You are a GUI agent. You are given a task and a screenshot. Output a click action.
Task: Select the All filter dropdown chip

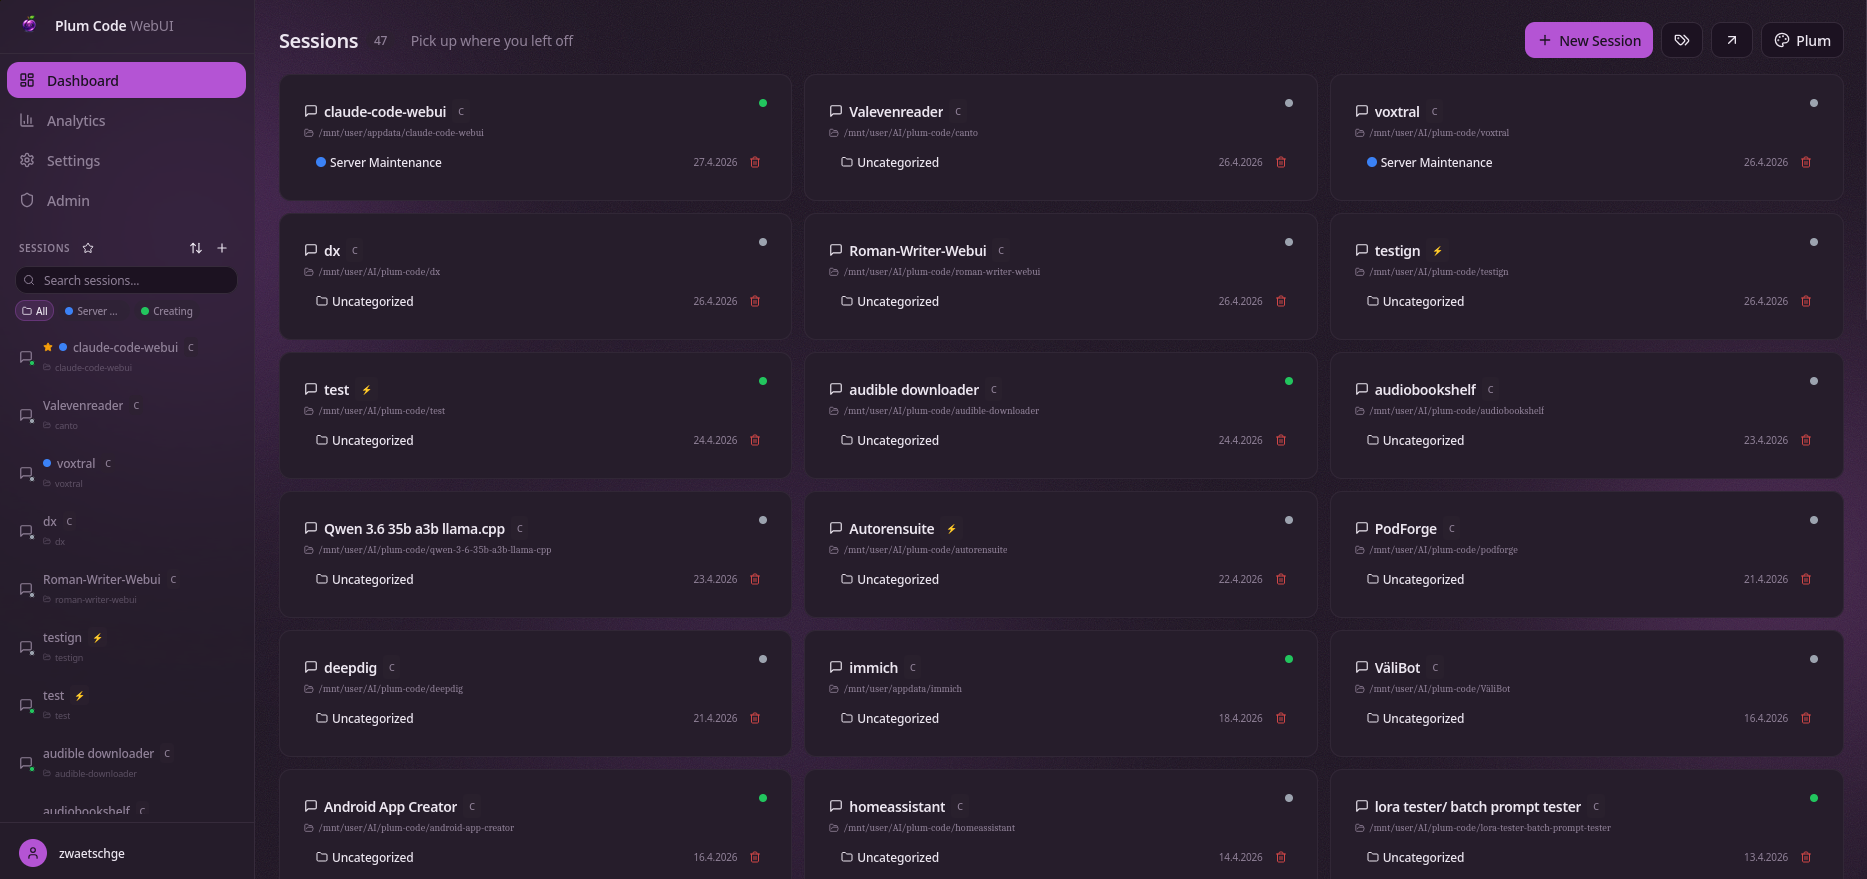coord(34,311)
